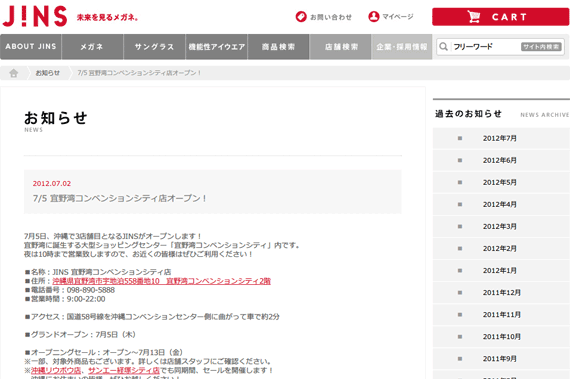Open the 商品検索 menu
This screenshot has width=570, height=379.
[278, 47]
